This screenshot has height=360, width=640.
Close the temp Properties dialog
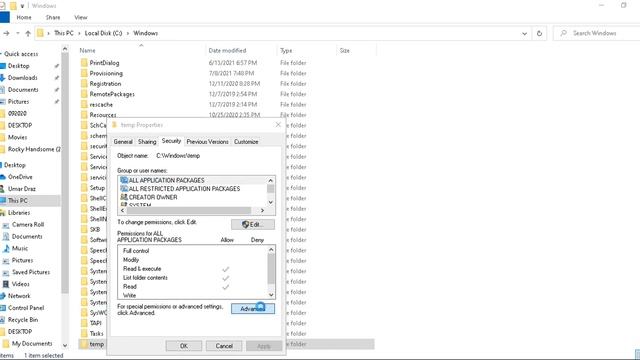[278, 124]
